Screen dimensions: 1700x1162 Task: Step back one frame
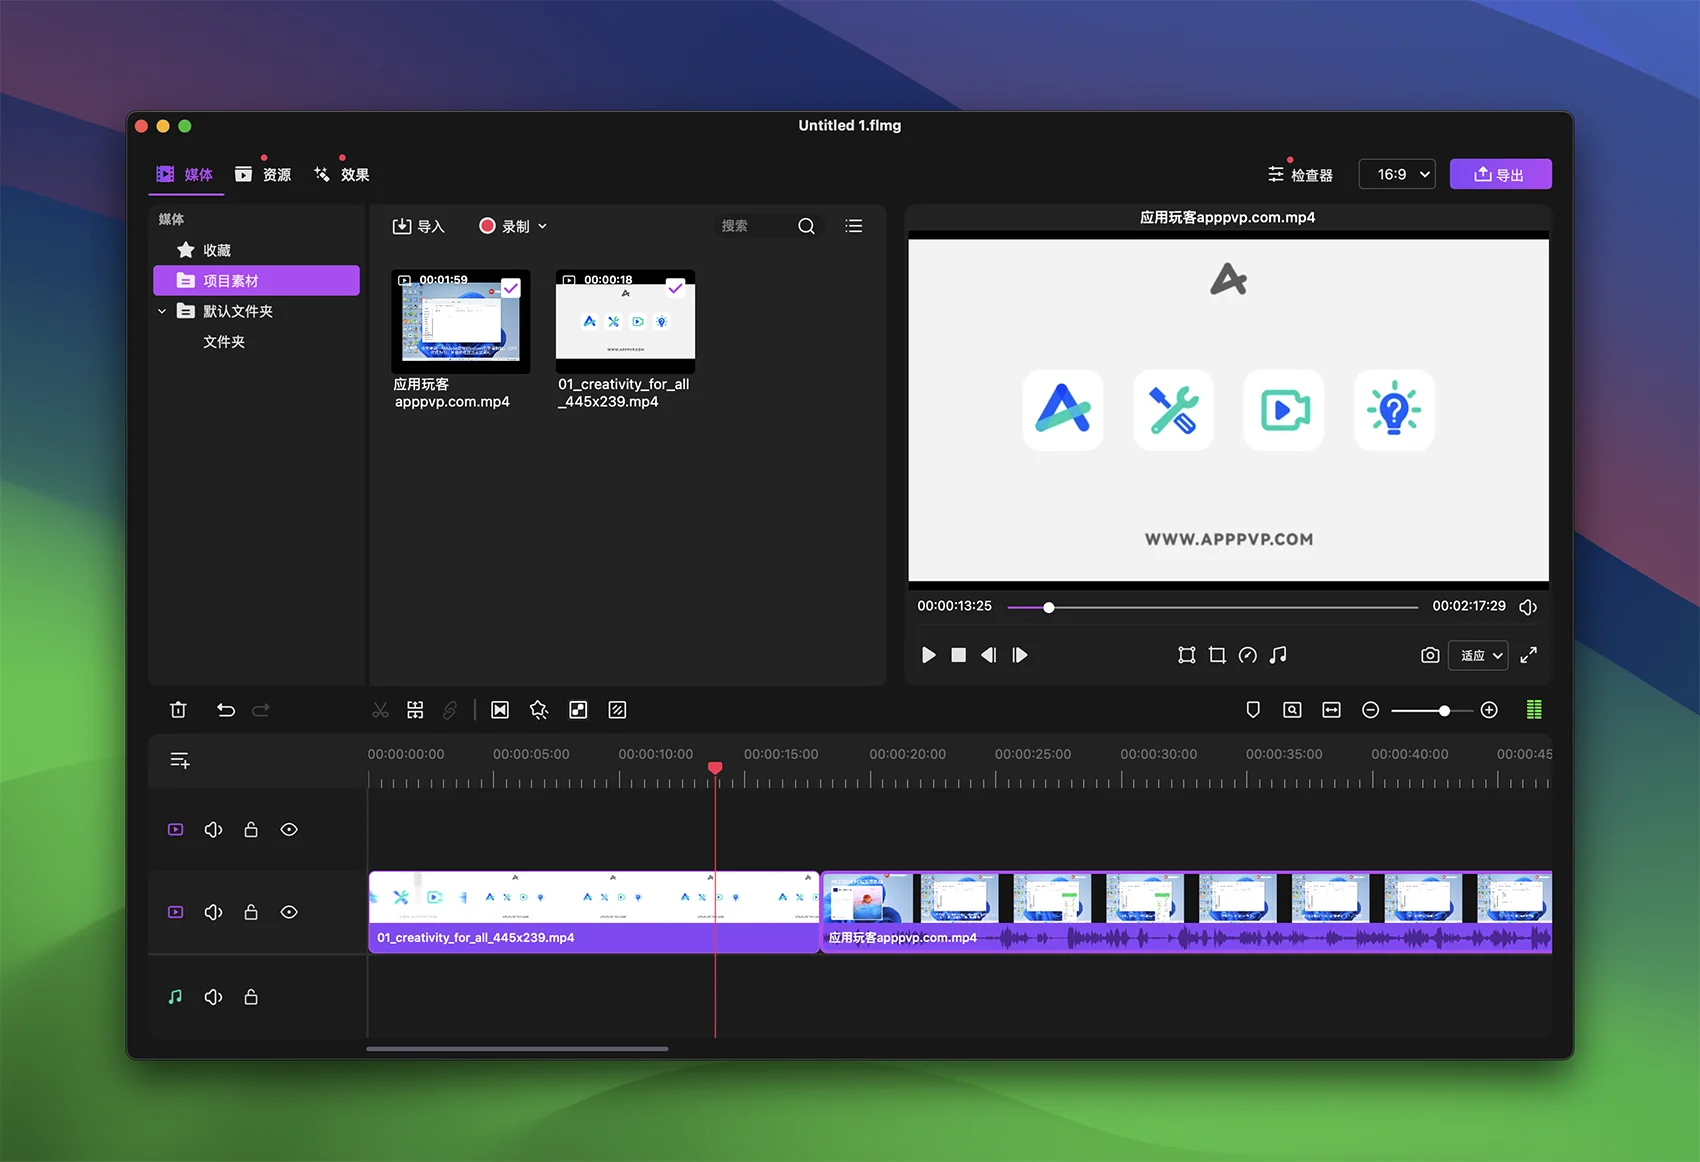coord(989,655)
